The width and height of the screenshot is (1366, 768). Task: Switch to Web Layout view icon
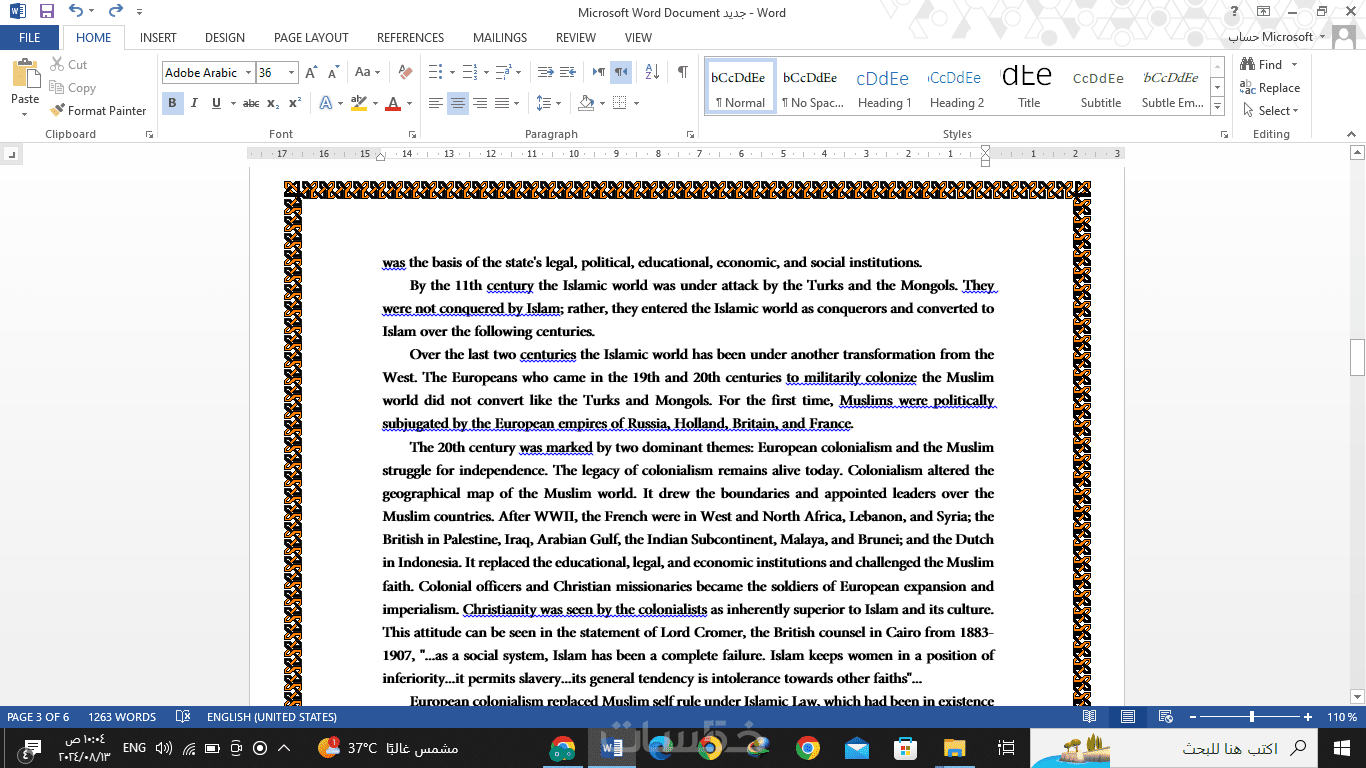point(1165,717)
